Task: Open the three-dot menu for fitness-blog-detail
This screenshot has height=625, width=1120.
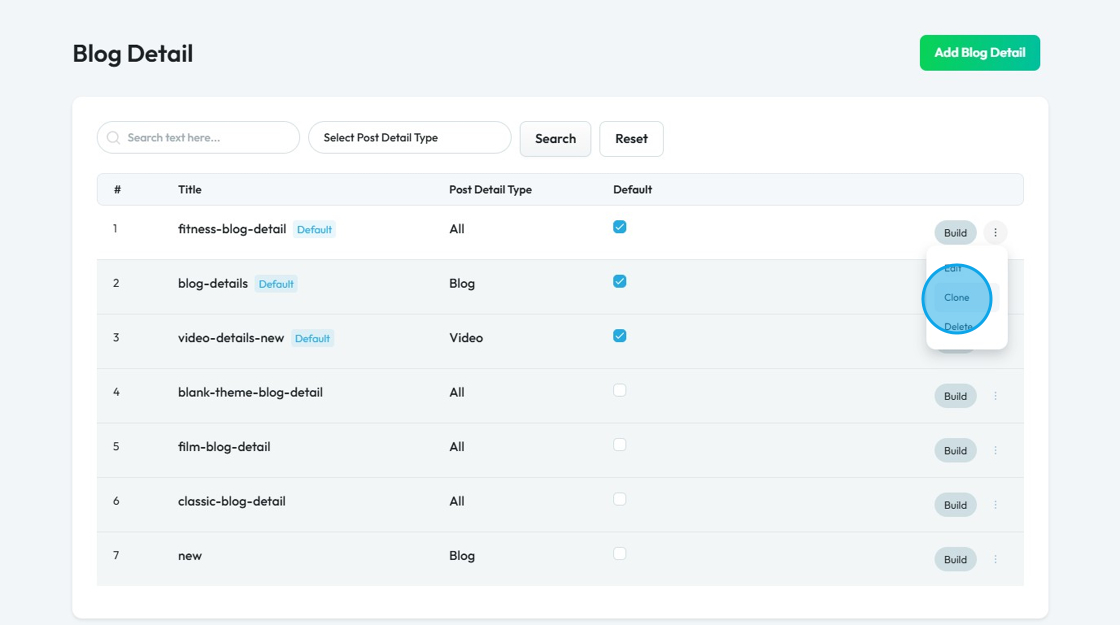Action: 995,233
